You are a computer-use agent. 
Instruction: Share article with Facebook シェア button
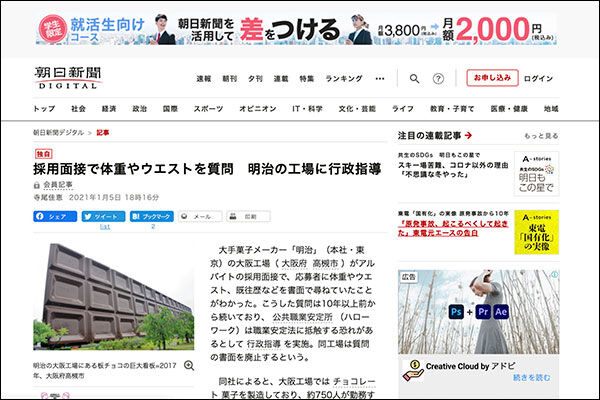click(55, 217)
